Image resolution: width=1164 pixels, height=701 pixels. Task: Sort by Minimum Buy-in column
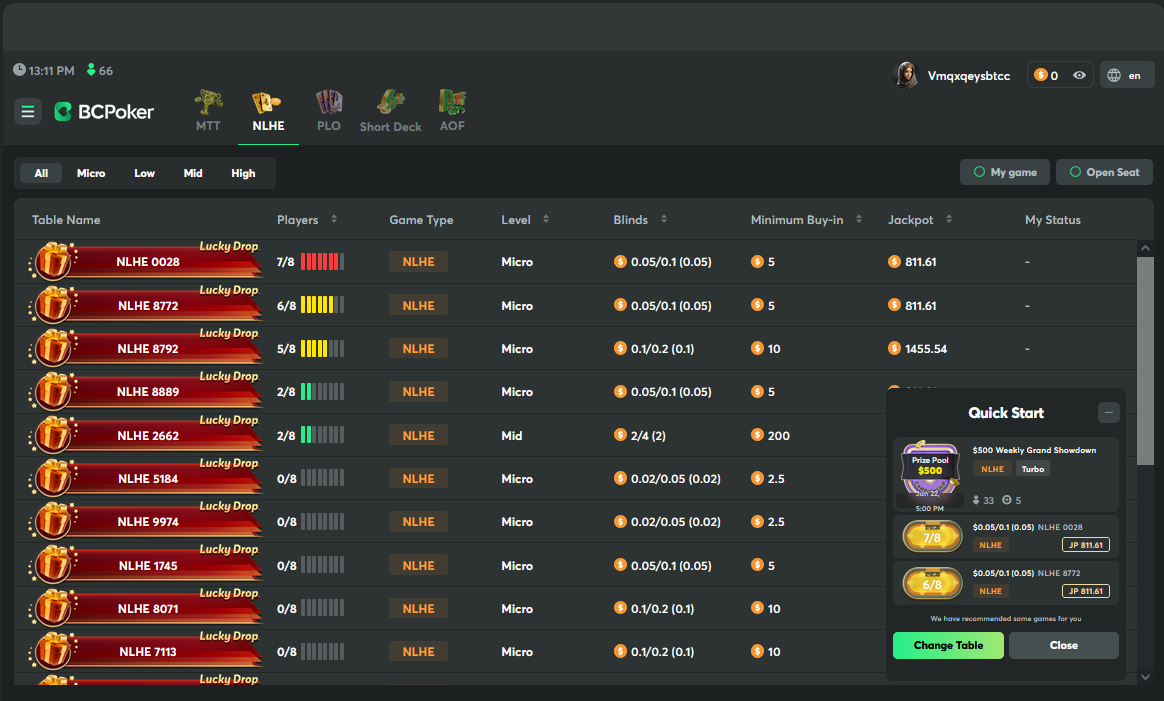[x=859, y=219]
